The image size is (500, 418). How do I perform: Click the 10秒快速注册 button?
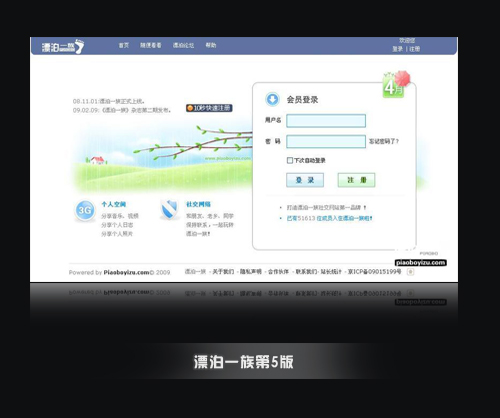tap(209, 108)
